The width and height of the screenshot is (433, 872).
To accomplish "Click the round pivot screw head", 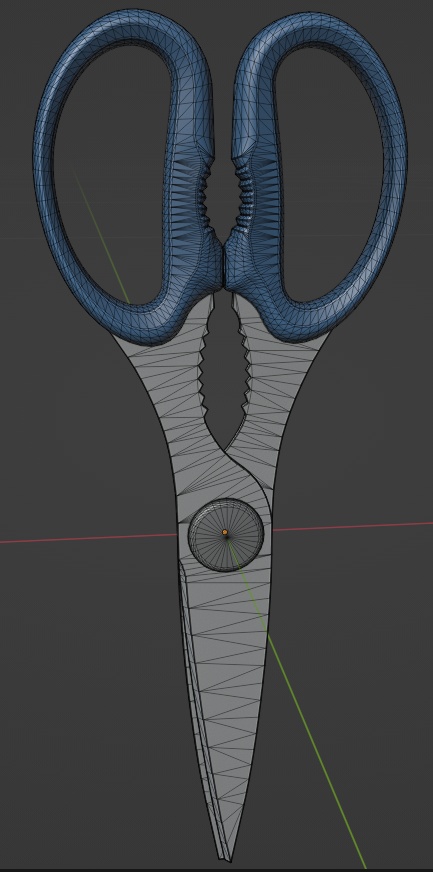I will pyautogui.click(x=225, y=535).
